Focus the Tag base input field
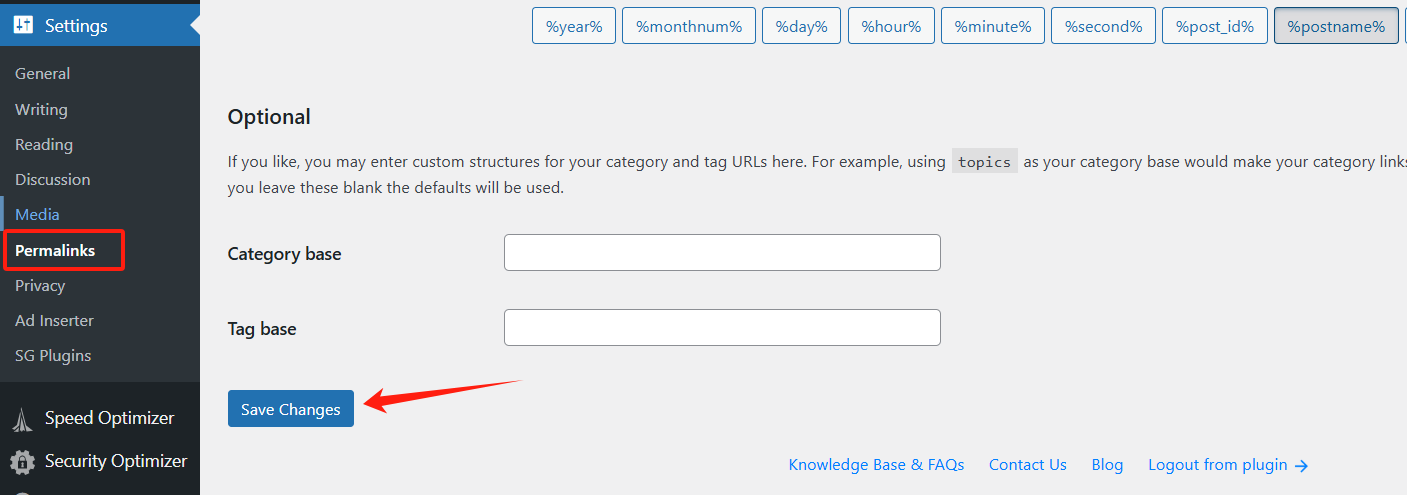 (722, 328)
